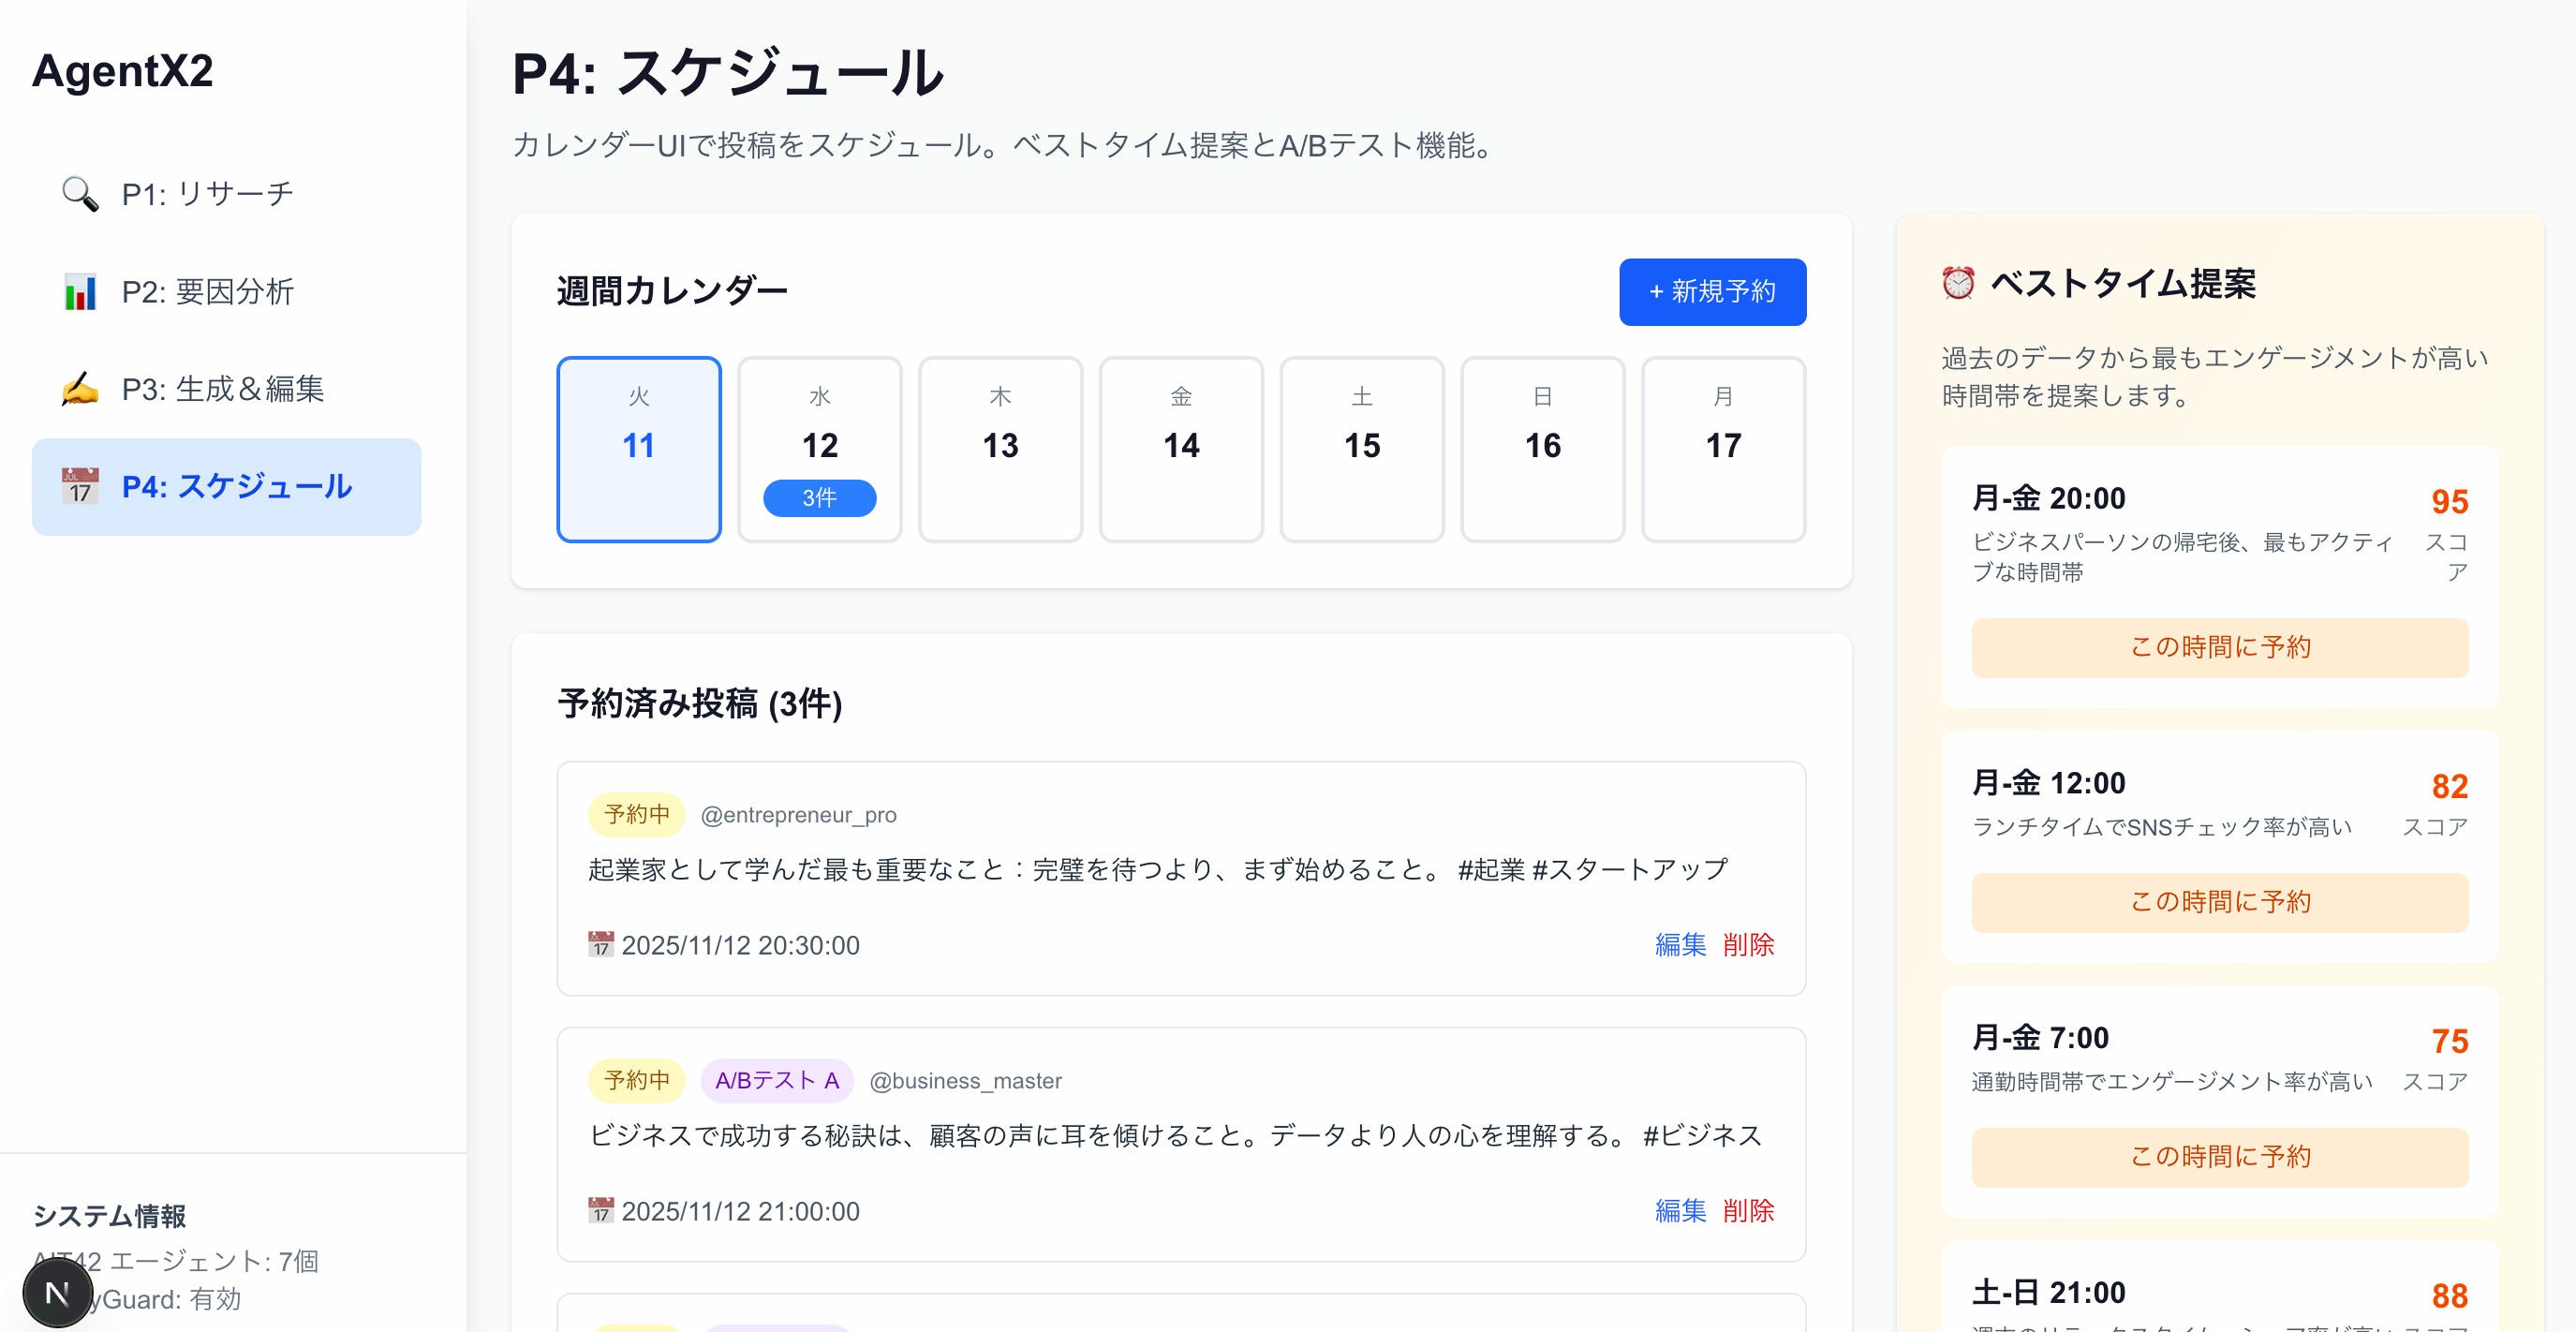Go to P3: 生成＆編集 page

pyautogui.click(x=222, y=389)
